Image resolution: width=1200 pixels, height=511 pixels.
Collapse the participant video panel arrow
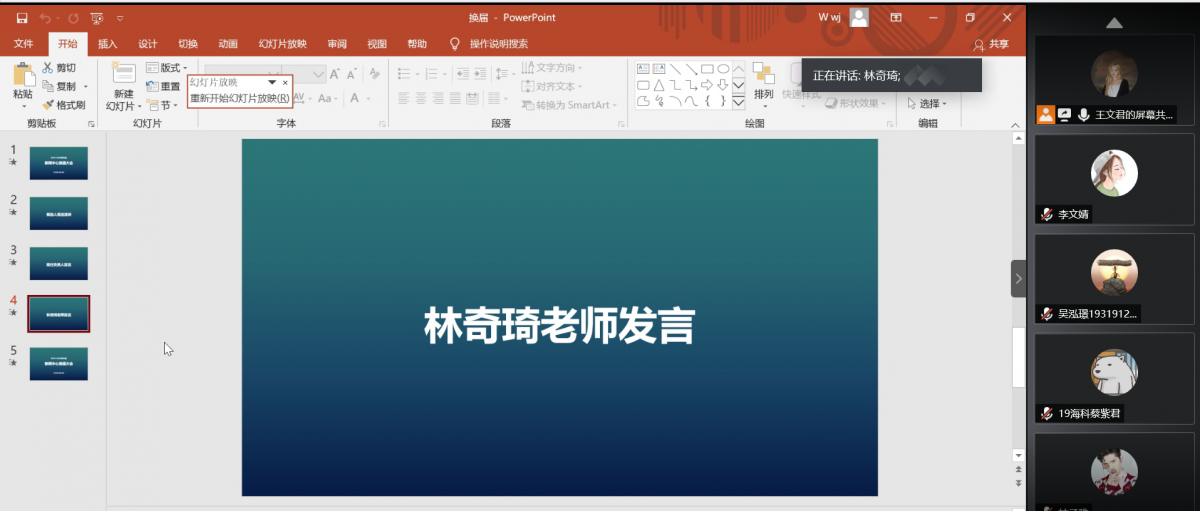point(1019,279)
